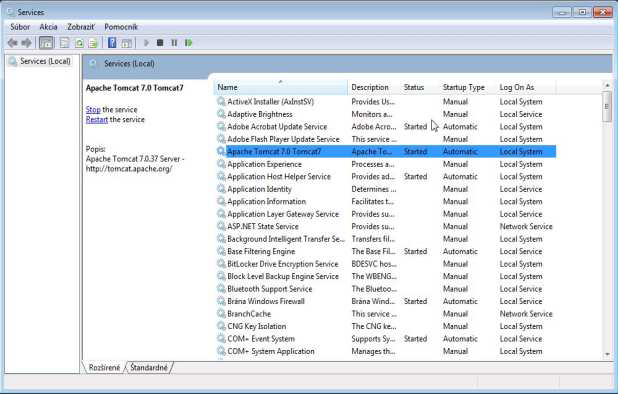The width and height of the screenshot is (618, 394).
Task: Click the gear icon beside BranchCache
Action: click(x=221, y=314)
